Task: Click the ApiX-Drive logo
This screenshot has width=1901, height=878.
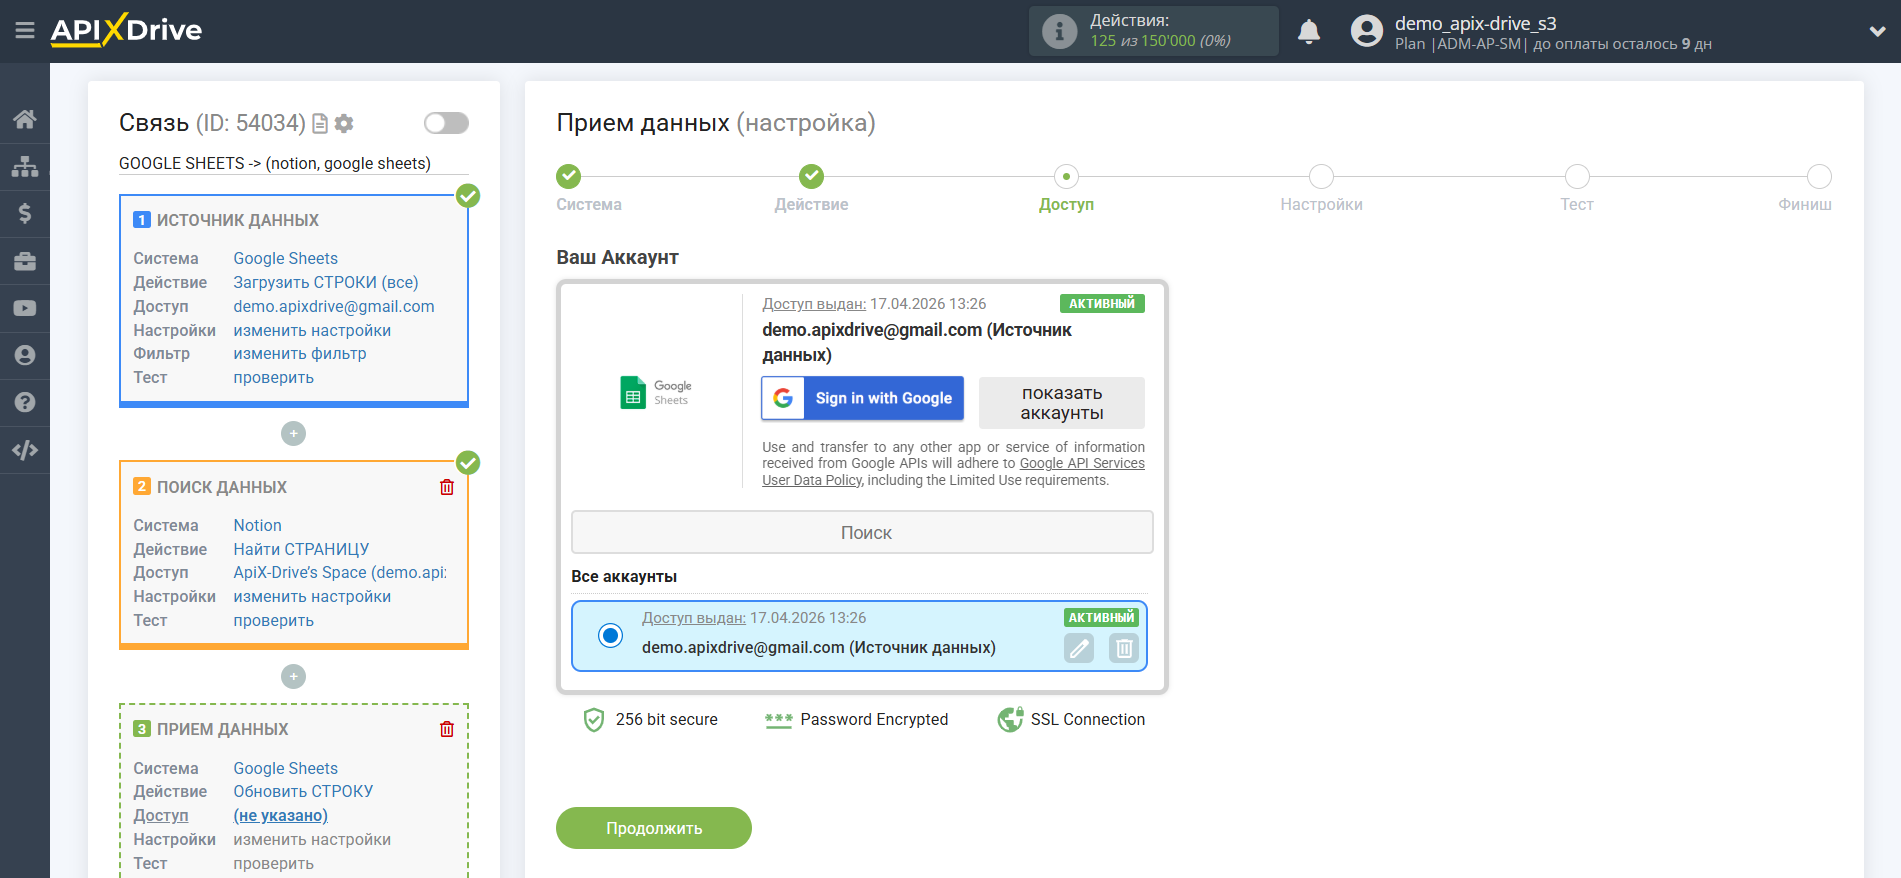Action: click(126, 30)
